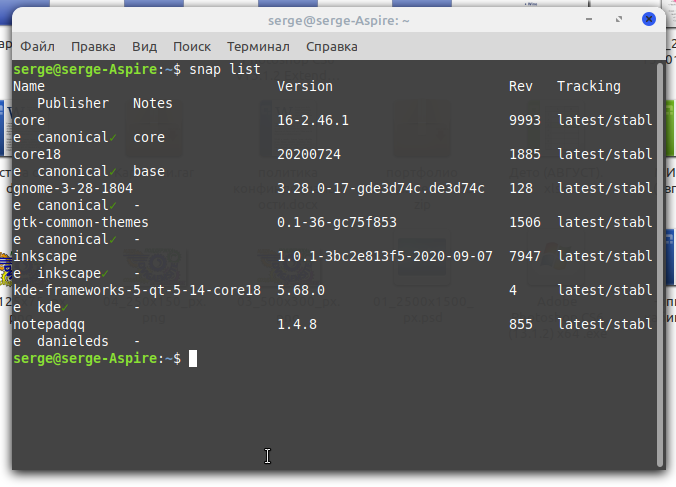Image resolution: width=676 pixels, height=487 pixels.
Task: Open the Правка menu
Action: coord(93,47)
